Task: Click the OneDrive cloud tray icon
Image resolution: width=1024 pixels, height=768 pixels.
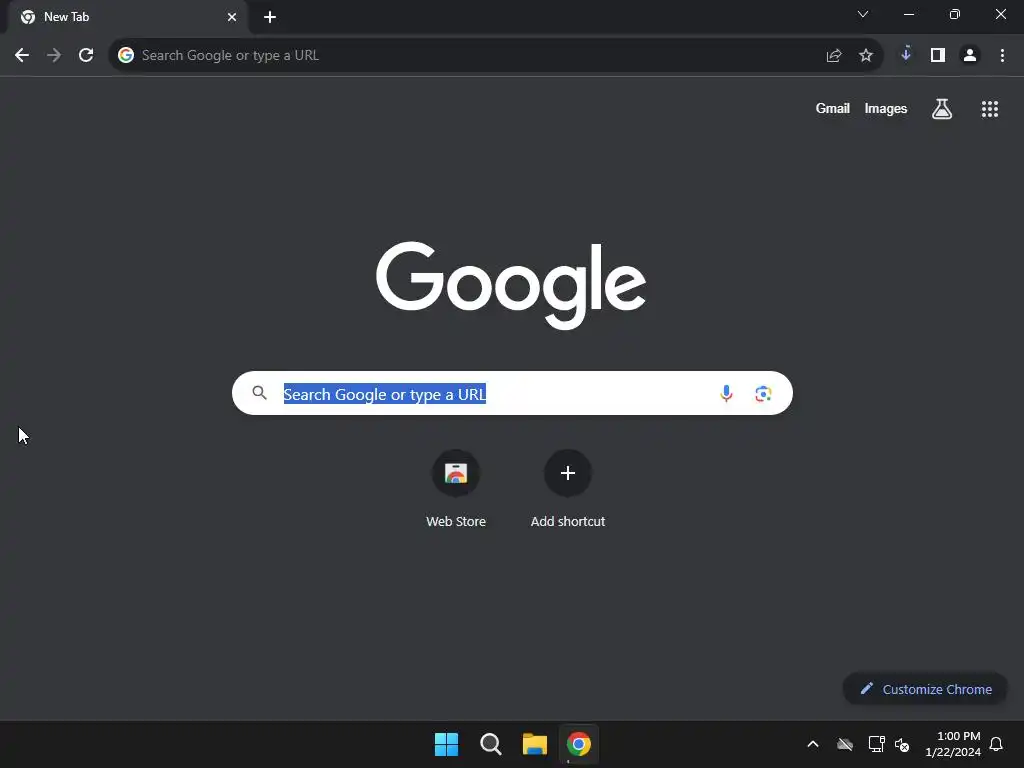Action: [845, 744]
